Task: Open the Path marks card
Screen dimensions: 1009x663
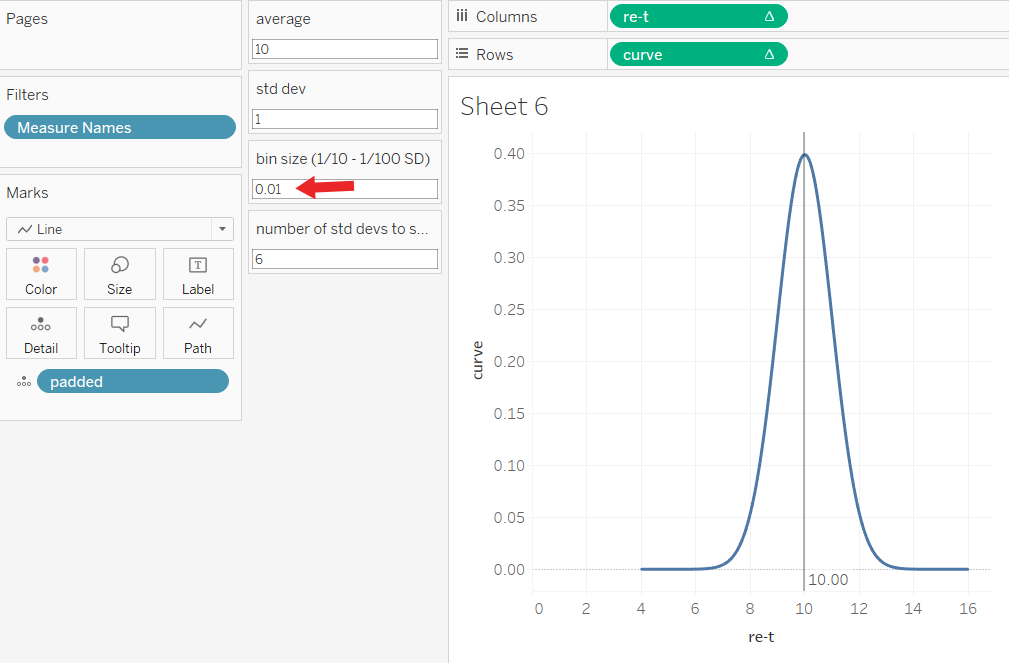Action: 198,333
